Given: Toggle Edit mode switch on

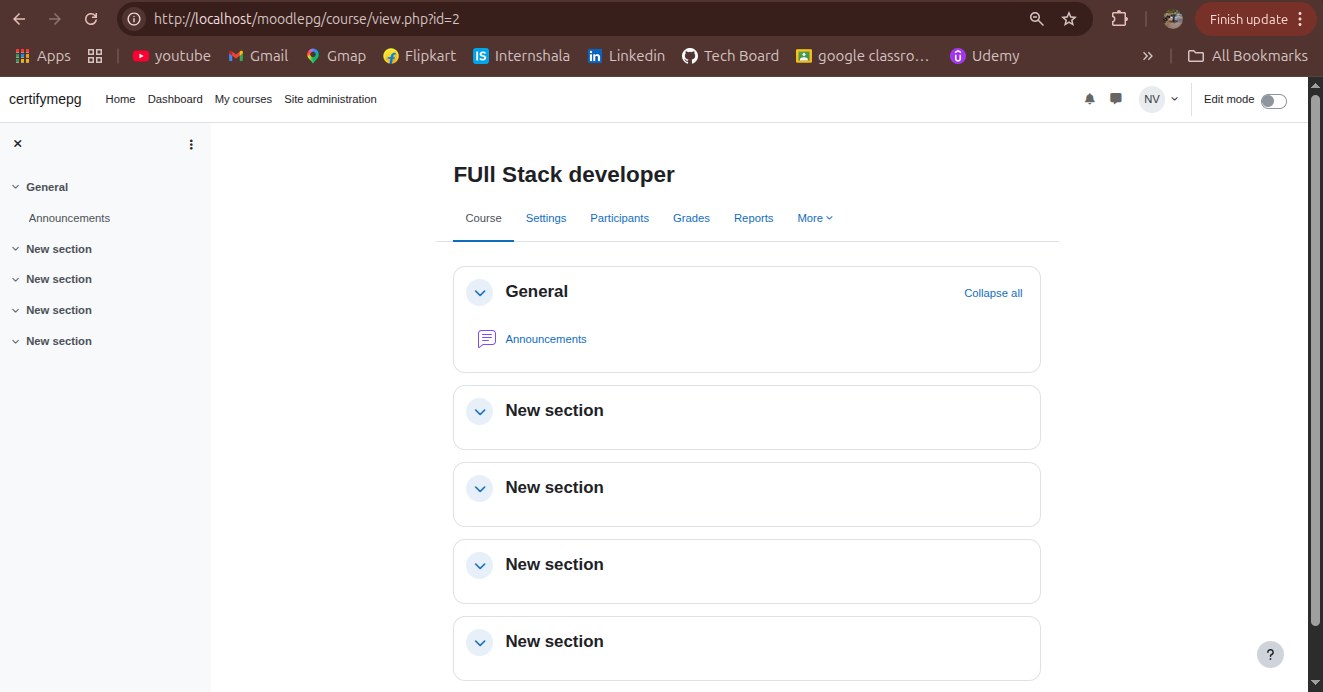Looking at the screenshot, I should [1273, 100].
